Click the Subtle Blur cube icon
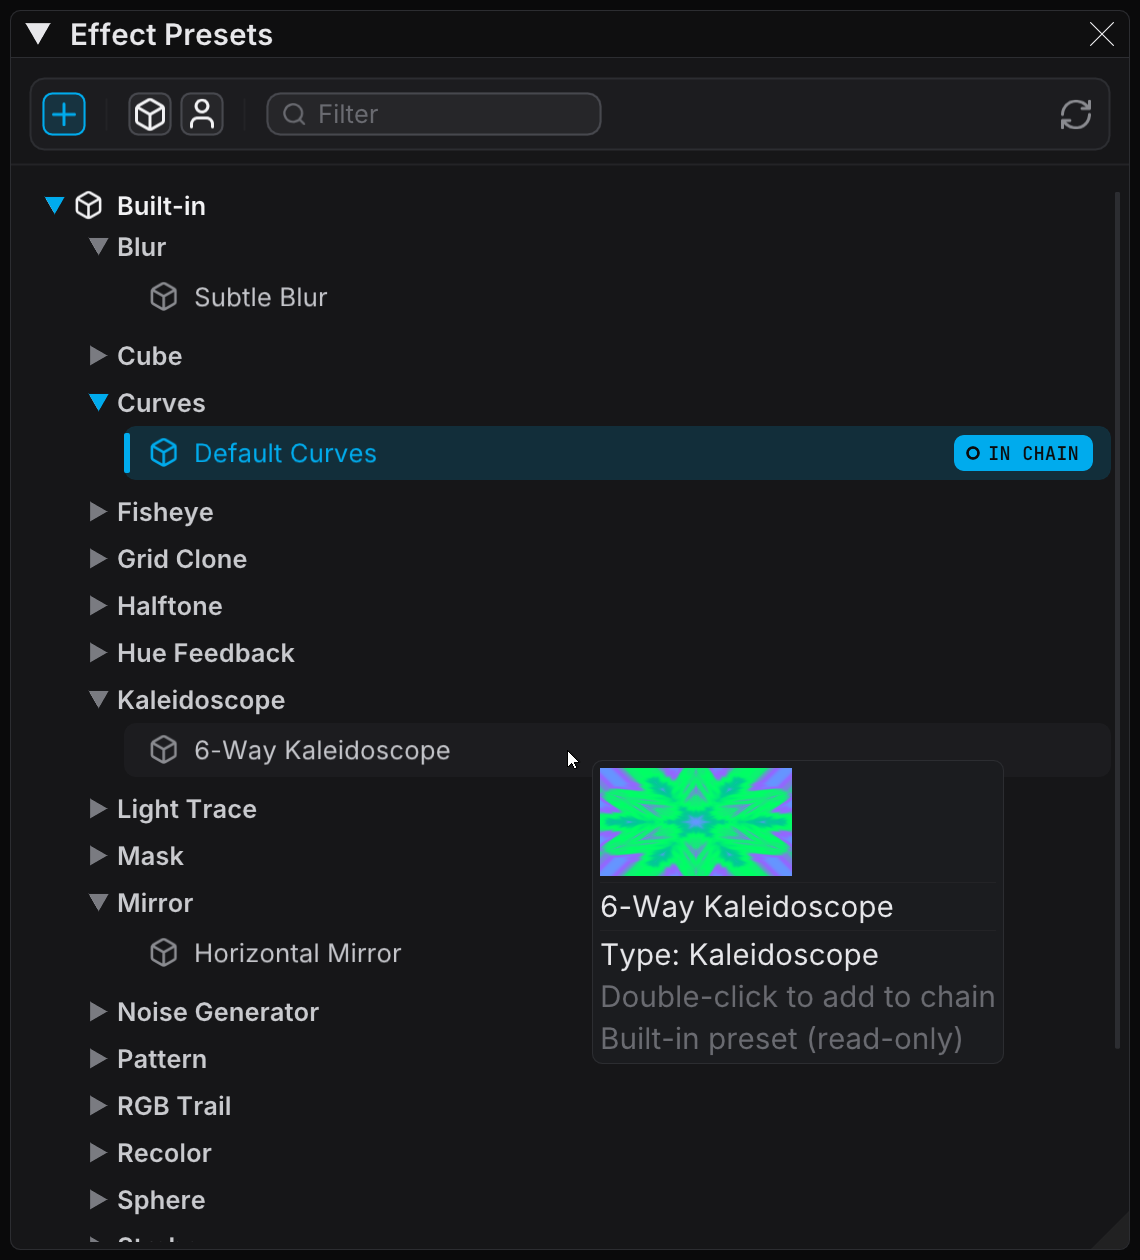1140x1260 pixels. point(164,297)
